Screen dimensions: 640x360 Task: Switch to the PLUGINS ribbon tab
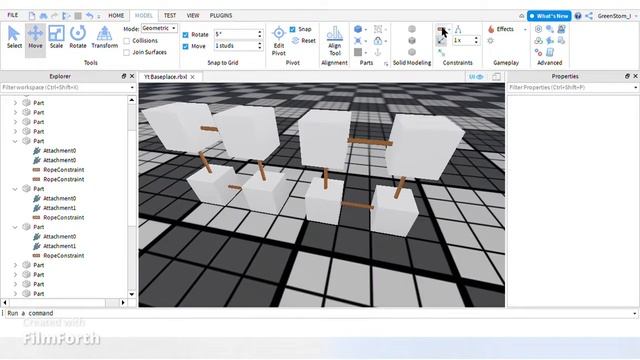[221, 16]
